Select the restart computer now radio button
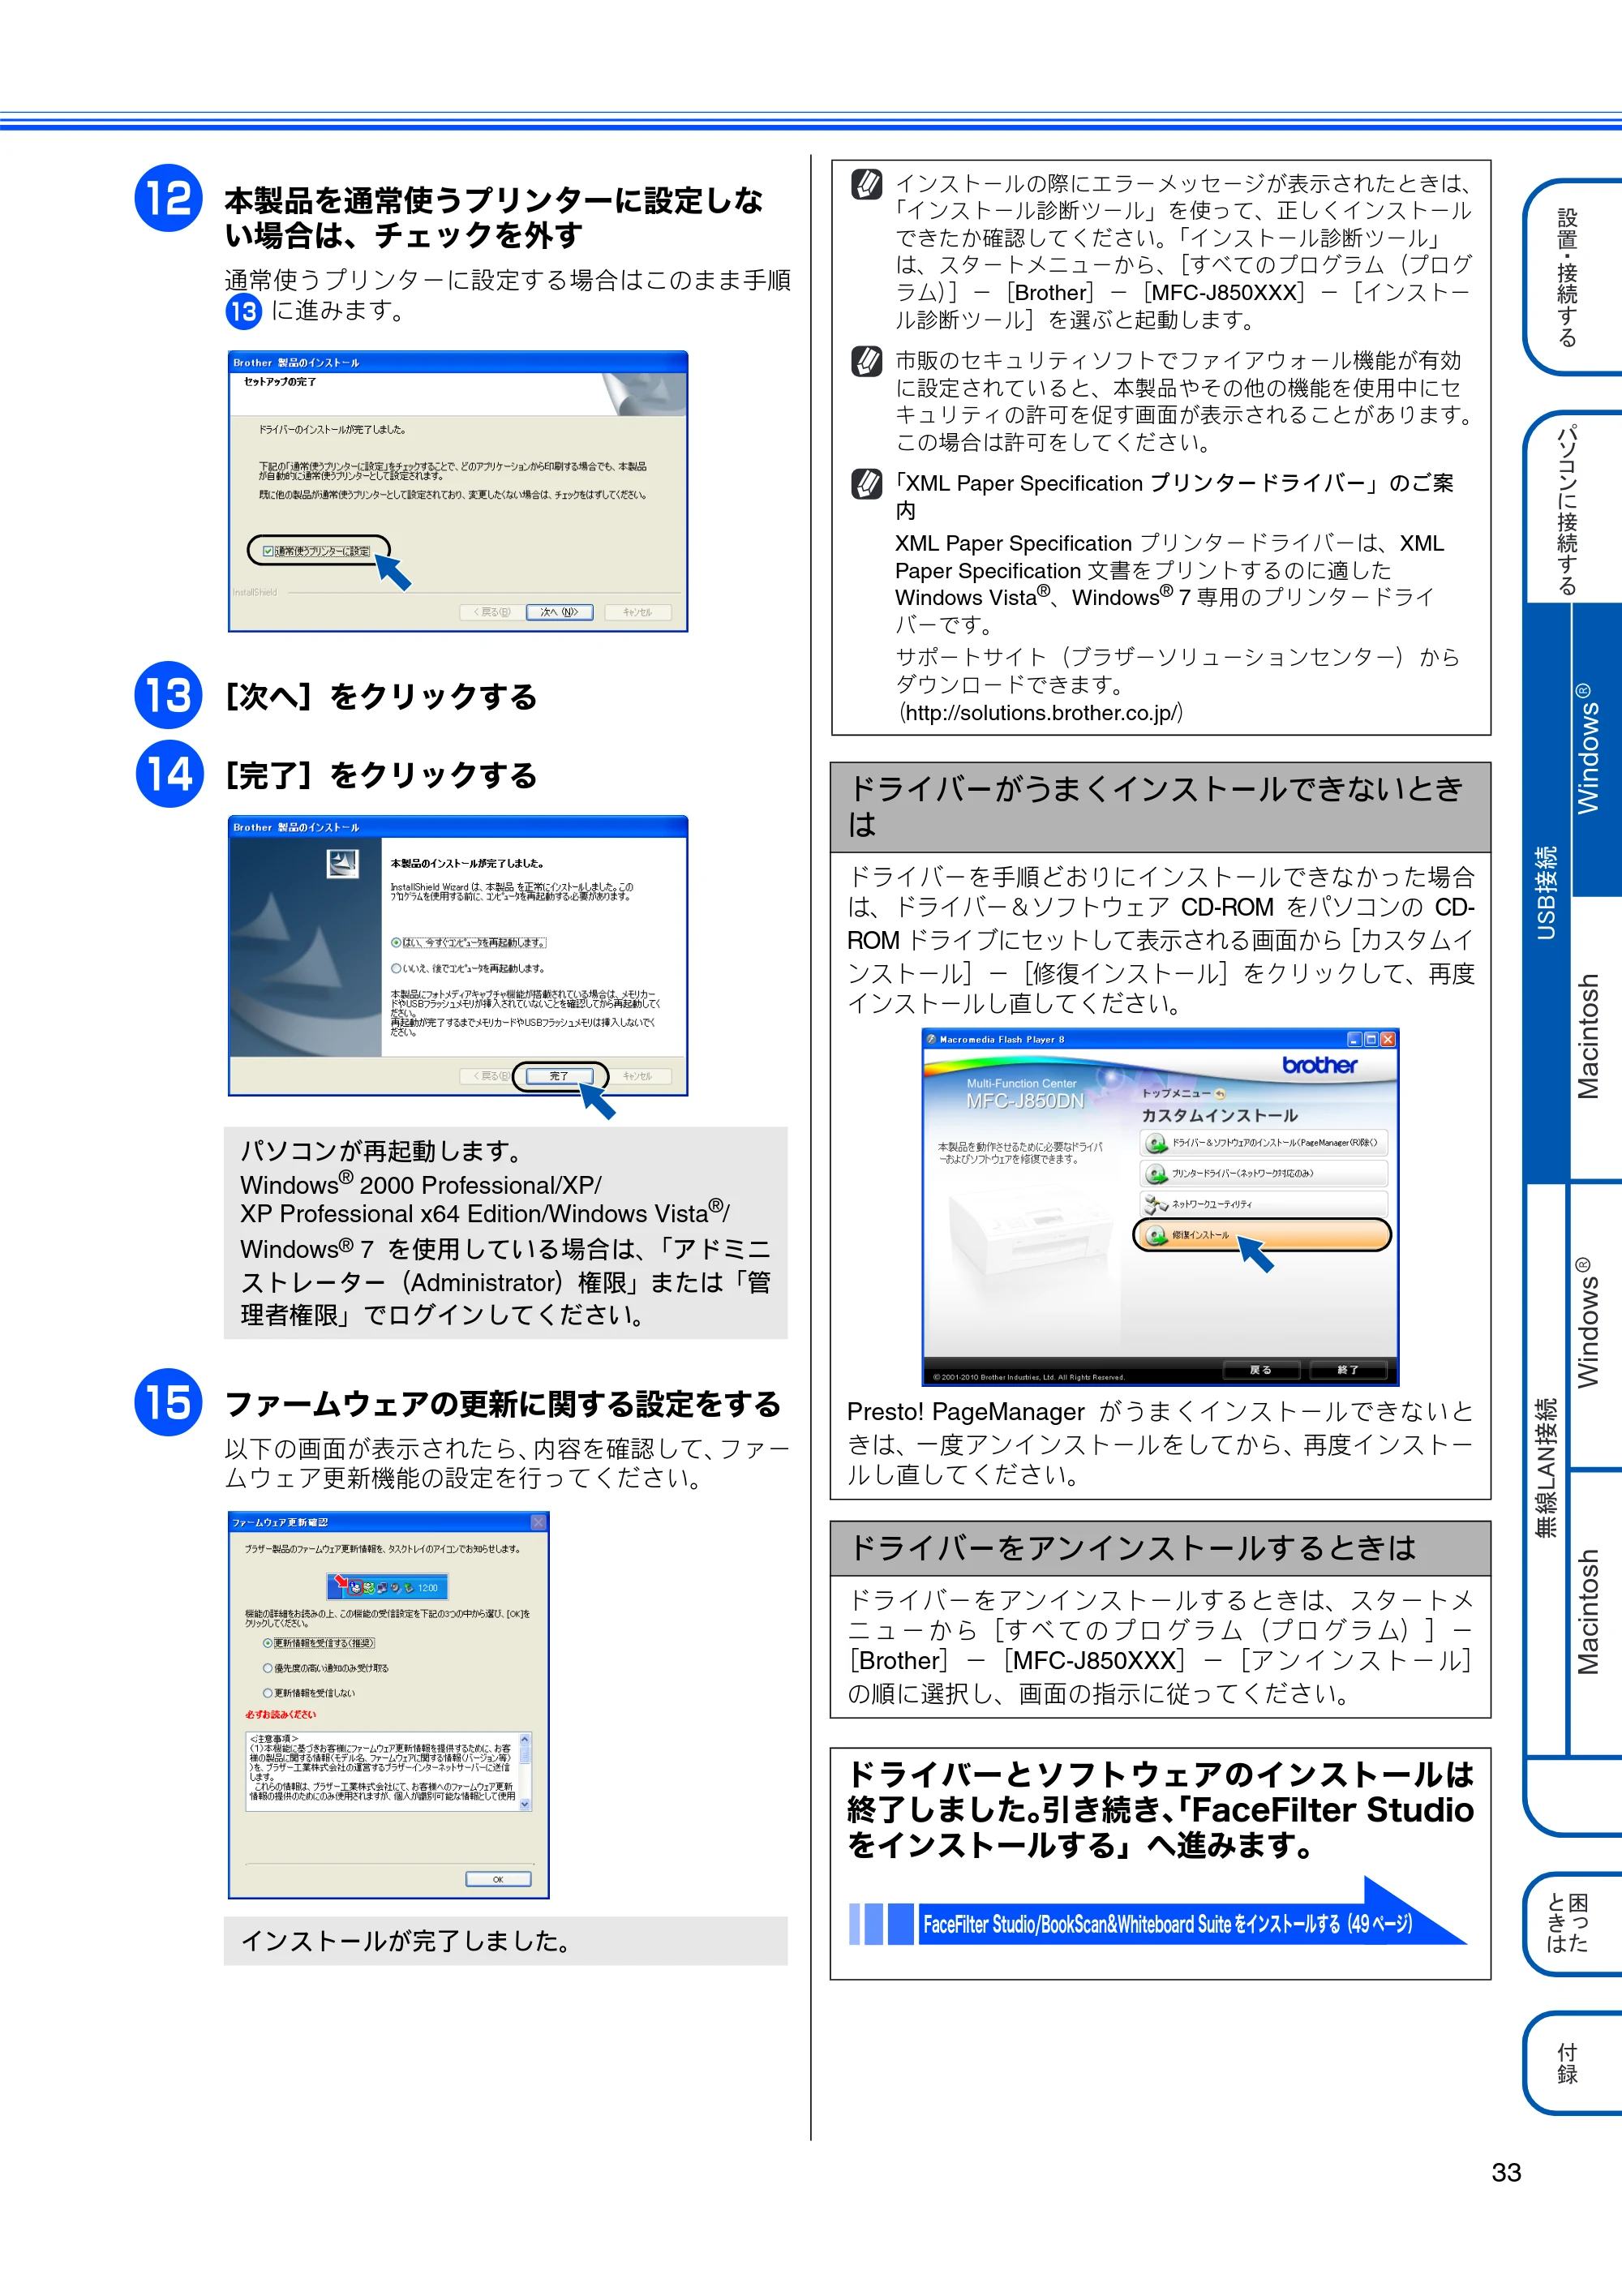The image size is (1622, 2296). [396, 942]
